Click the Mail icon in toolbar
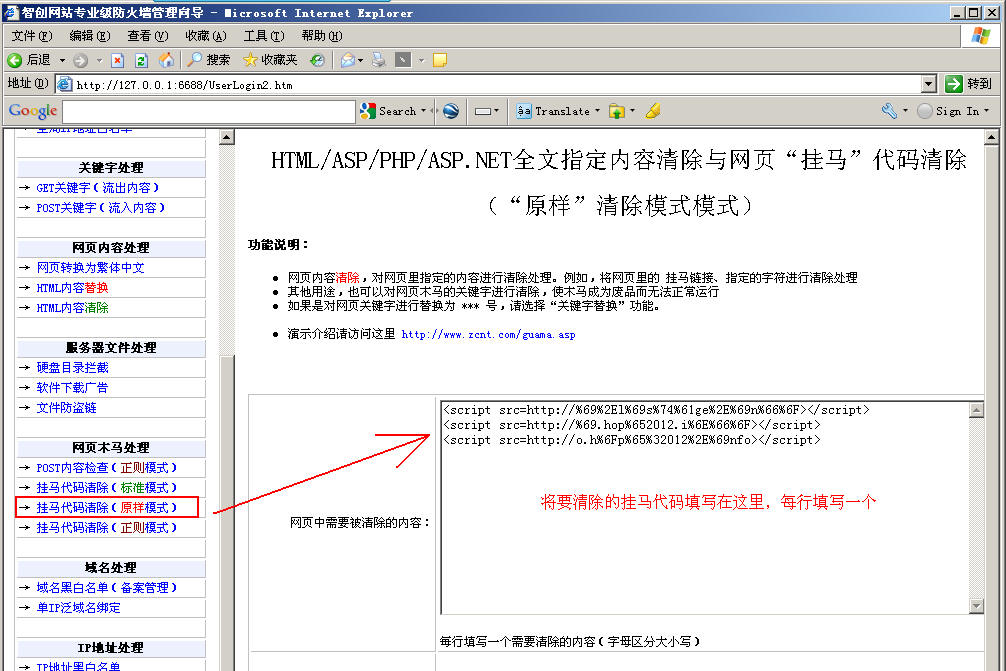This screenshot has width=1006, height=671. [x=347, y=60]
